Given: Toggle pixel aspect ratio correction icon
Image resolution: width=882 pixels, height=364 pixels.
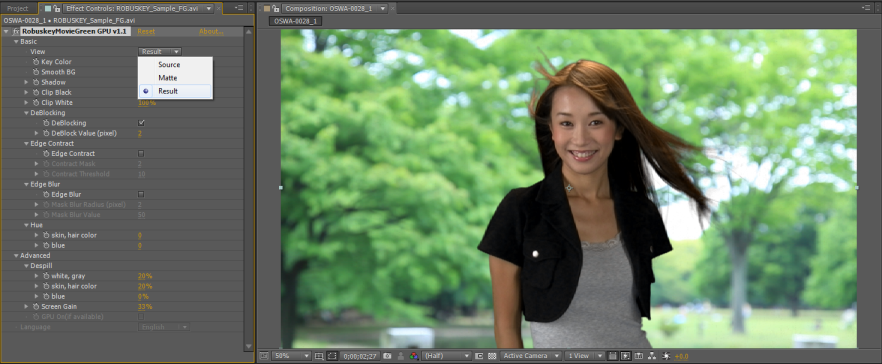Looking at the screenshot, I should 613,356.
